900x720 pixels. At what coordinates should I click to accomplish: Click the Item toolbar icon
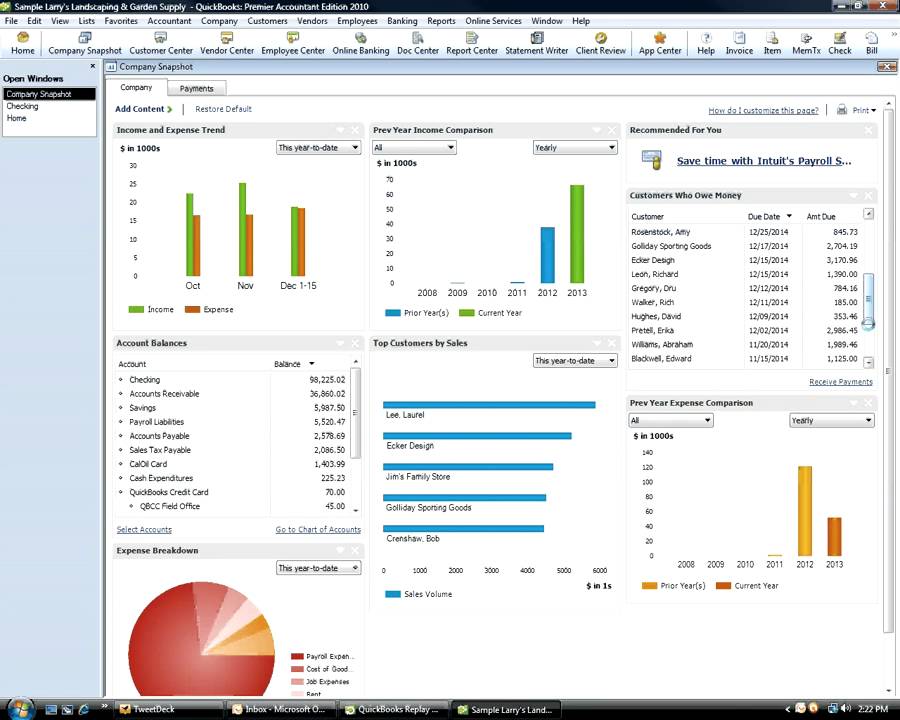(x=772, y=44)
